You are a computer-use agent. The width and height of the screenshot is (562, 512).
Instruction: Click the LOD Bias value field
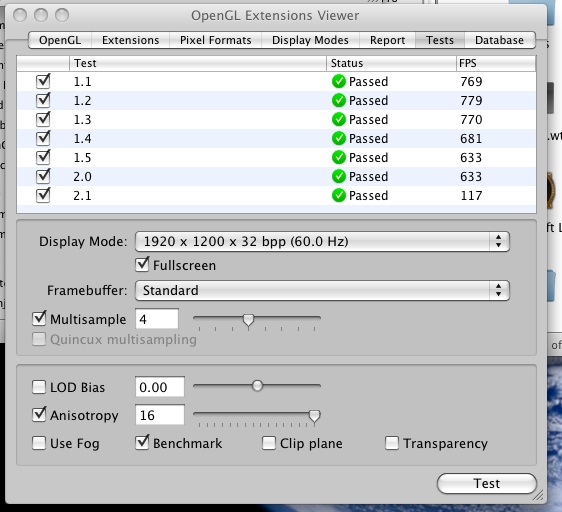[x=160, y=387]
